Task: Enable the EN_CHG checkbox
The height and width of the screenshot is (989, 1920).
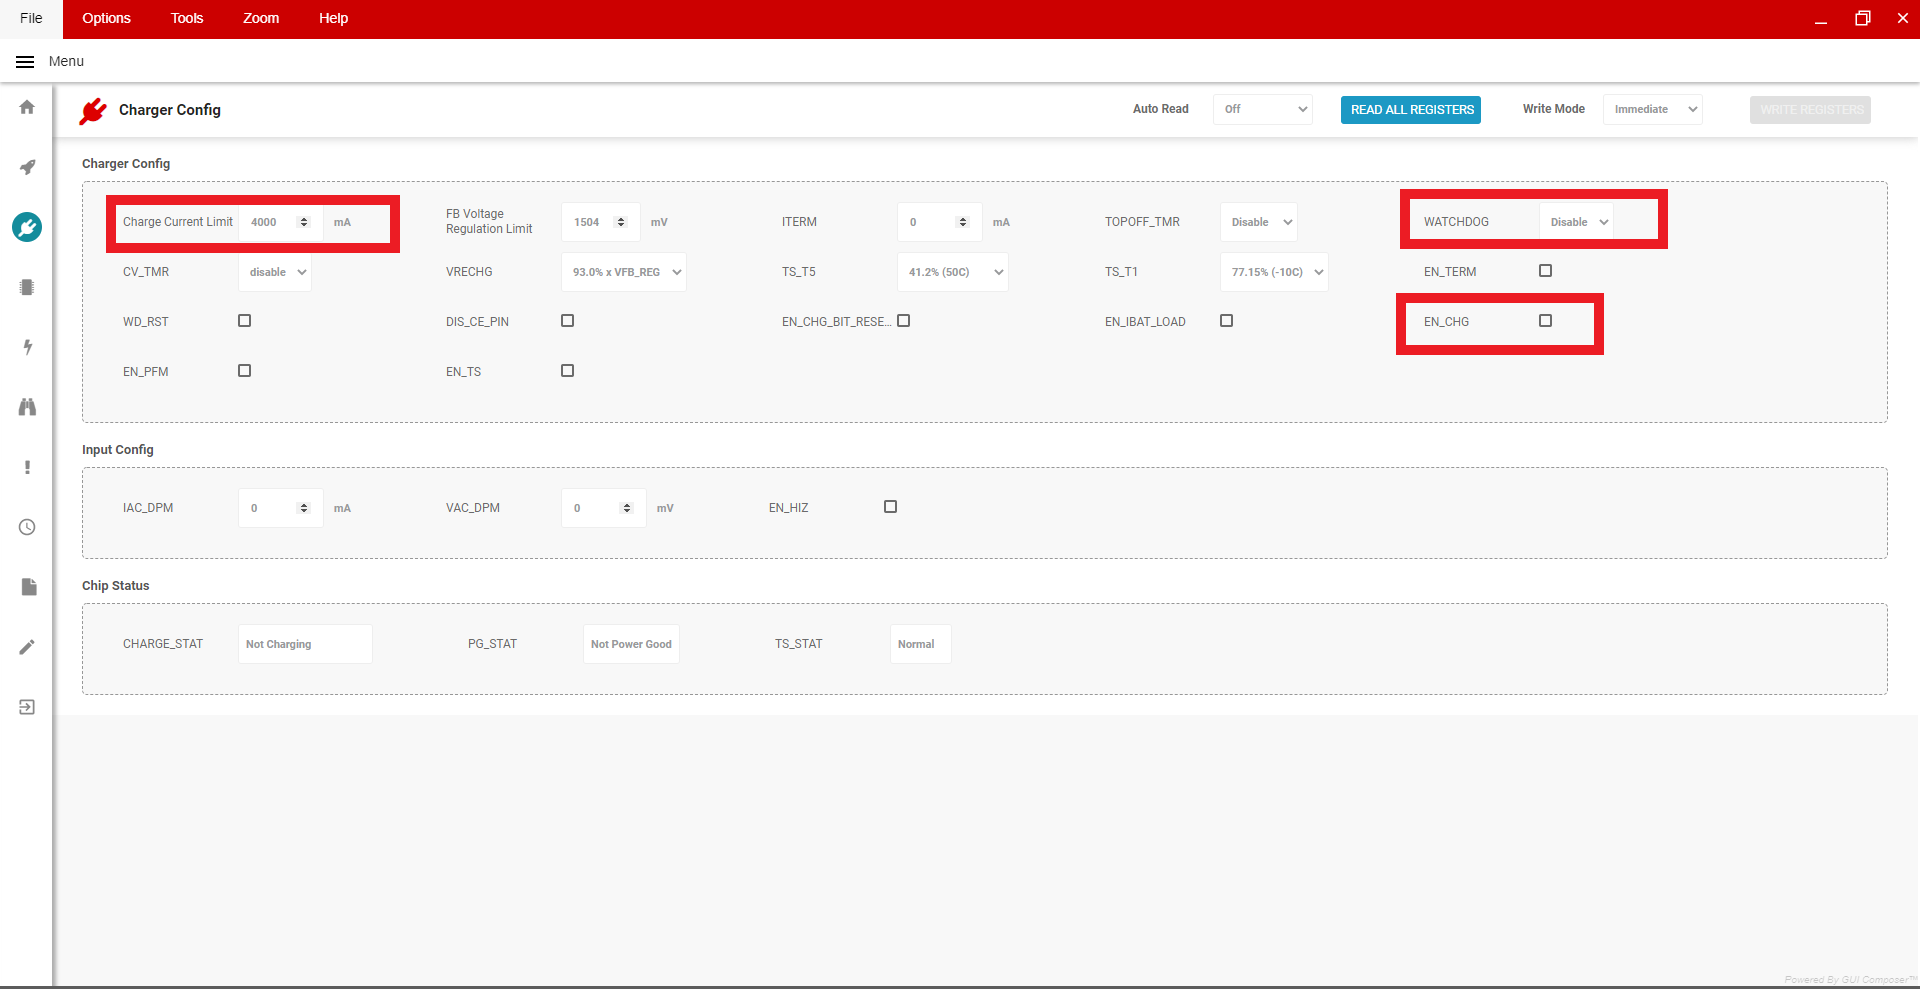Action: click(1545, 321)
